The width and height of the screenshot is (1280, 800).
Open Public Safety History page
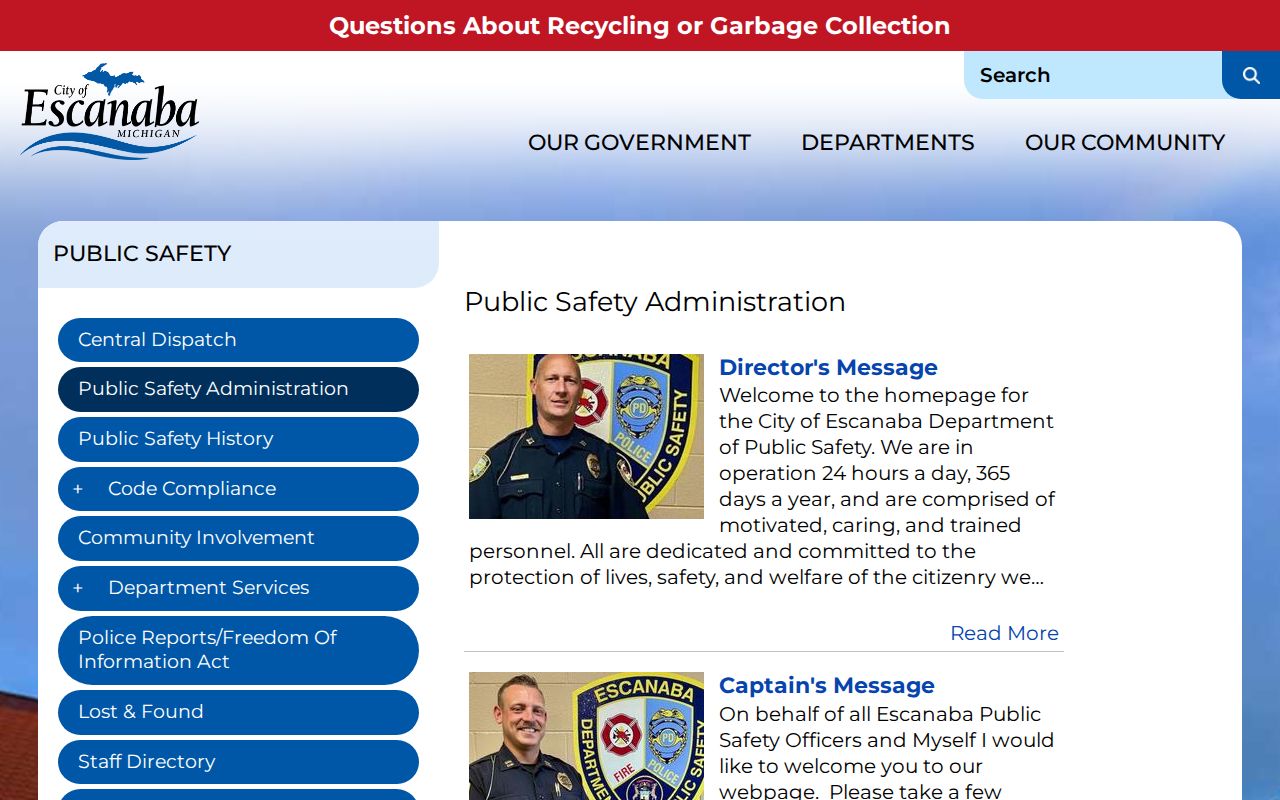tap(238, 439)
